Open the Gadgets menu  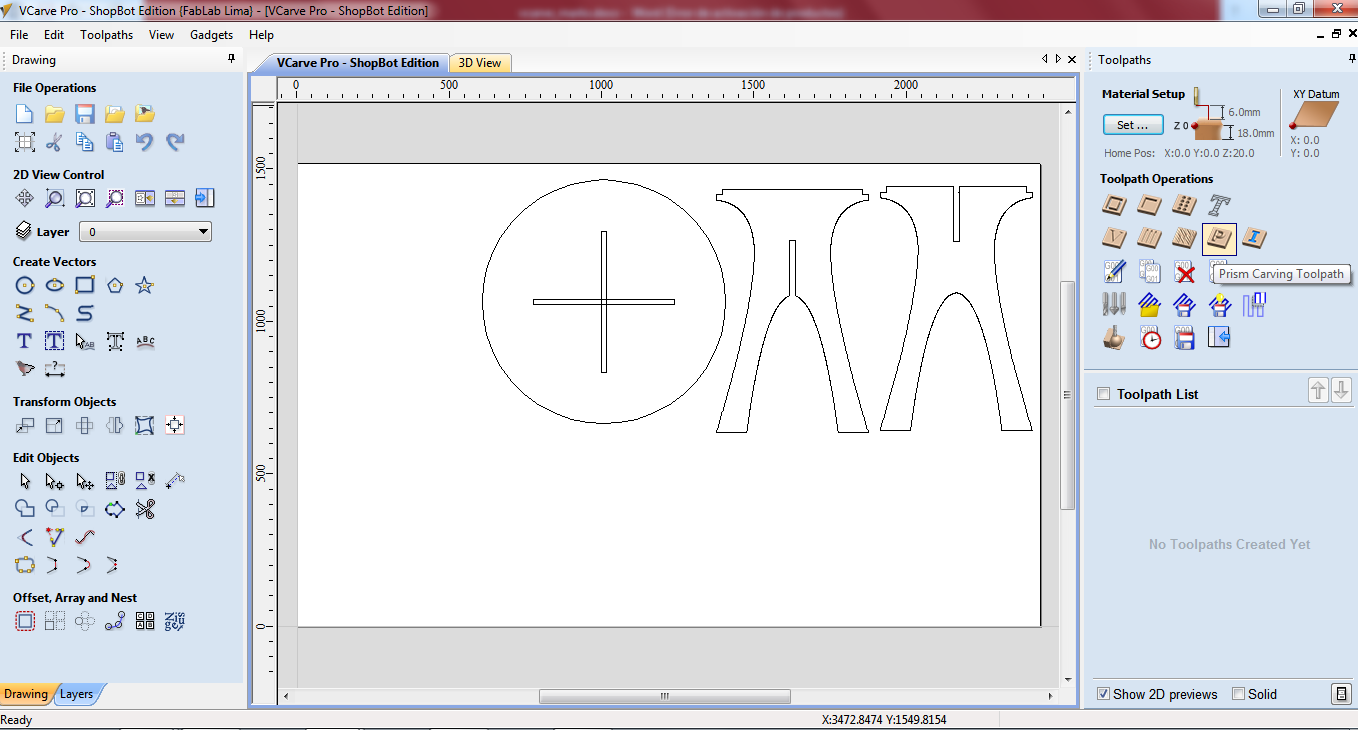point(211,35)
